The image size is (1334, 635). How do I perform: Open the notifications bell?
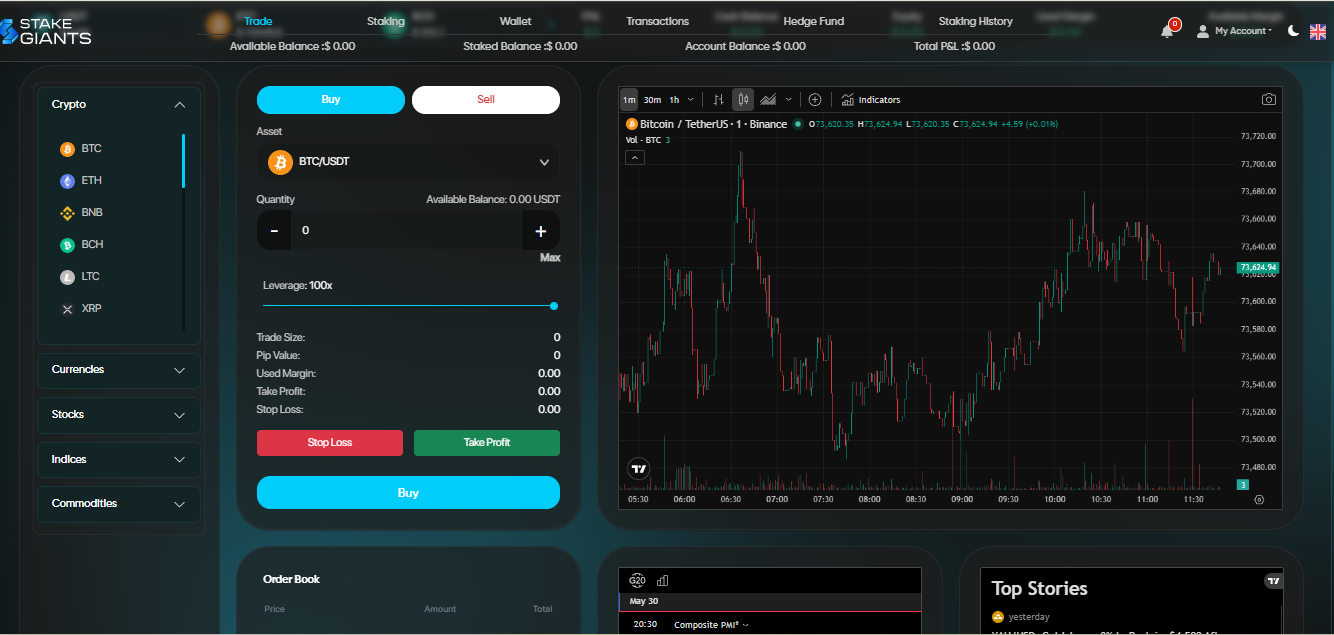[x=1167, y=31]
